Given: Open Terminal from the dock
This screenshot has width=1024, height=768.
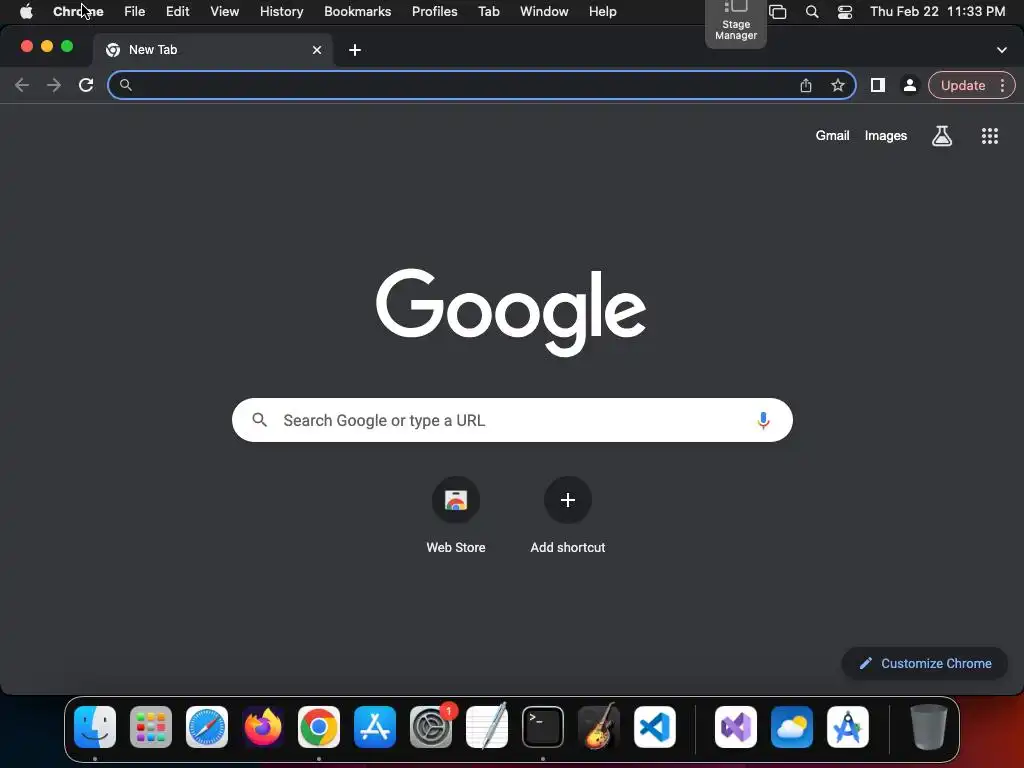Looking at the screenshot, I should (543, 726).
